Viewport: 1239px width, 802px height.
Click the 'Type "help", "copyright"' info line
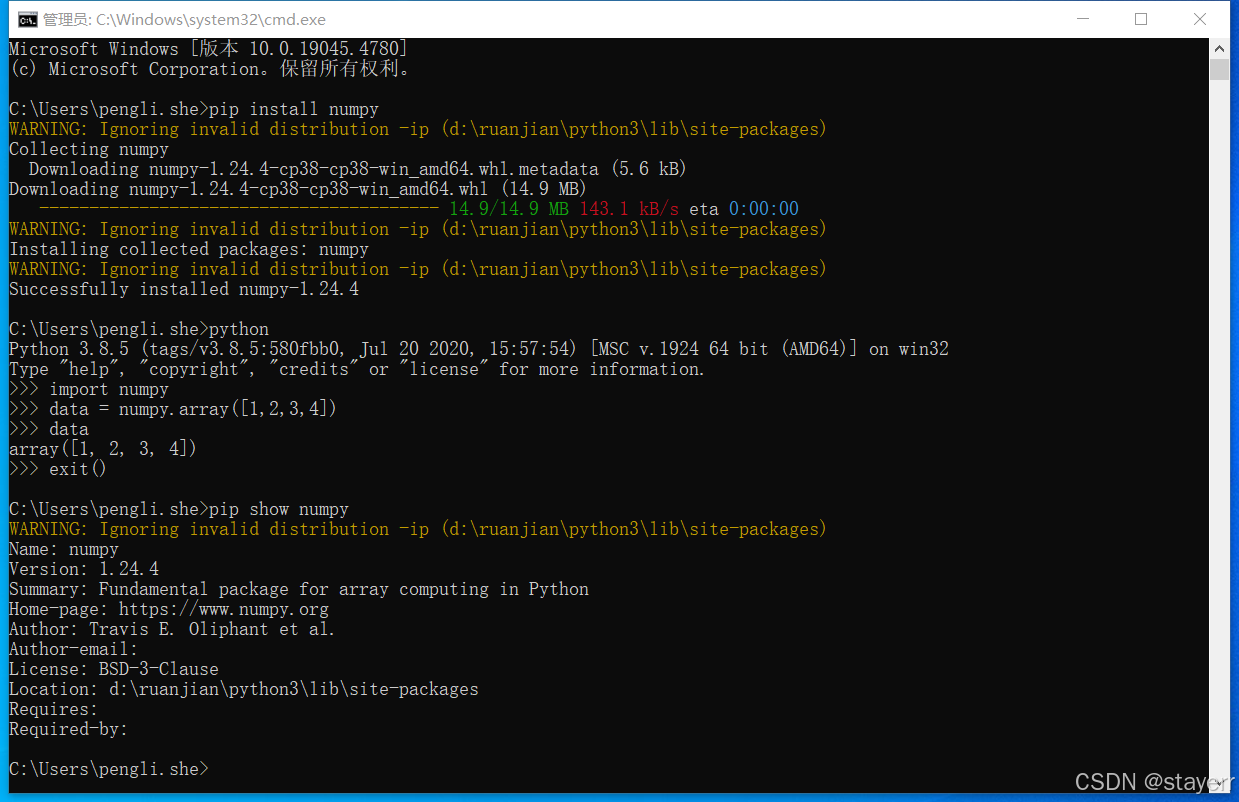click(357, 369)
